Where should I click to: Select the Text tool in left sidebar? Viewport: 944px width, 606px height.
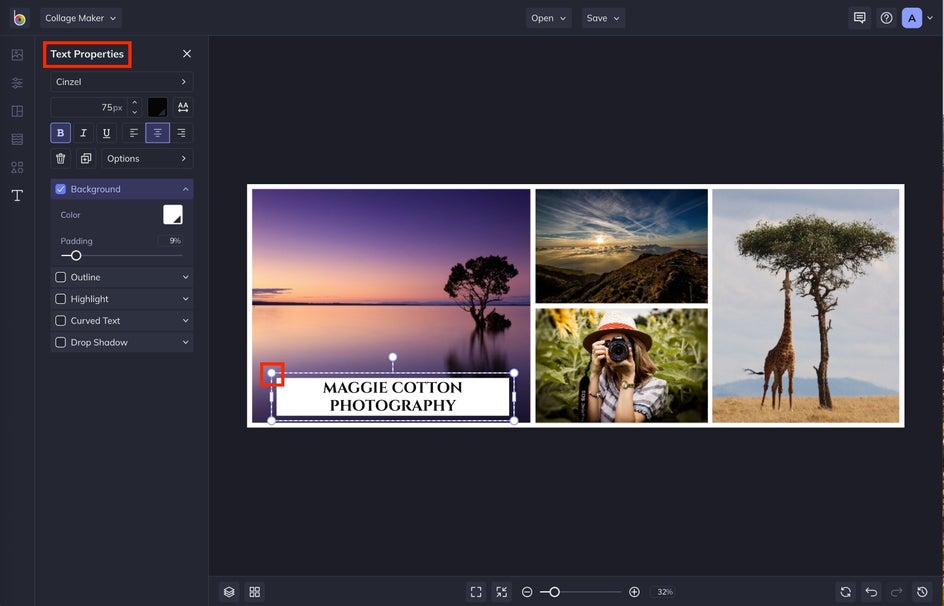[17, 195]
